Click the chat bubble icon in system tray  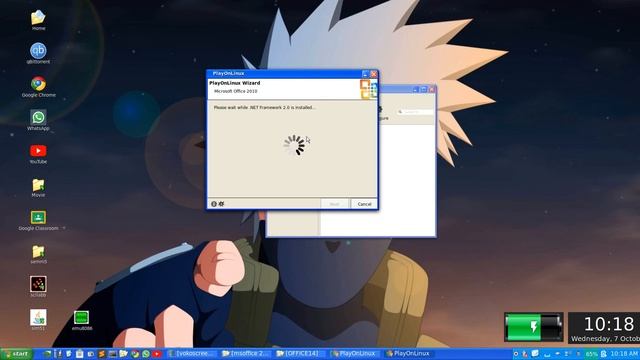coord(535,353)
